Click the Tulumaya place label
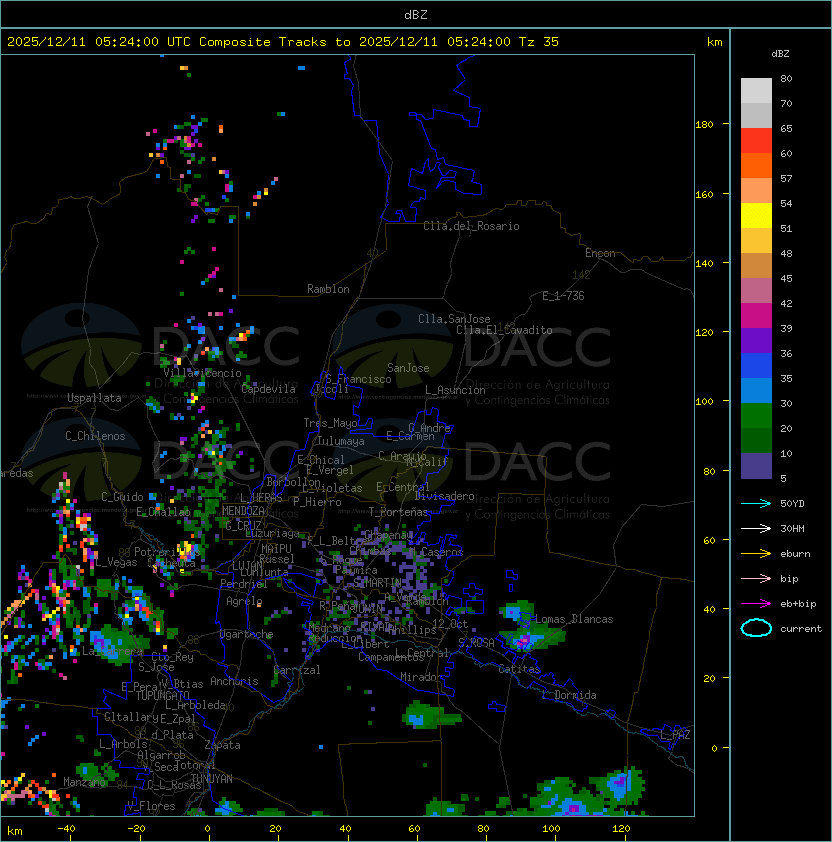This screenshot has height=842, width=832. click(341, 441)
